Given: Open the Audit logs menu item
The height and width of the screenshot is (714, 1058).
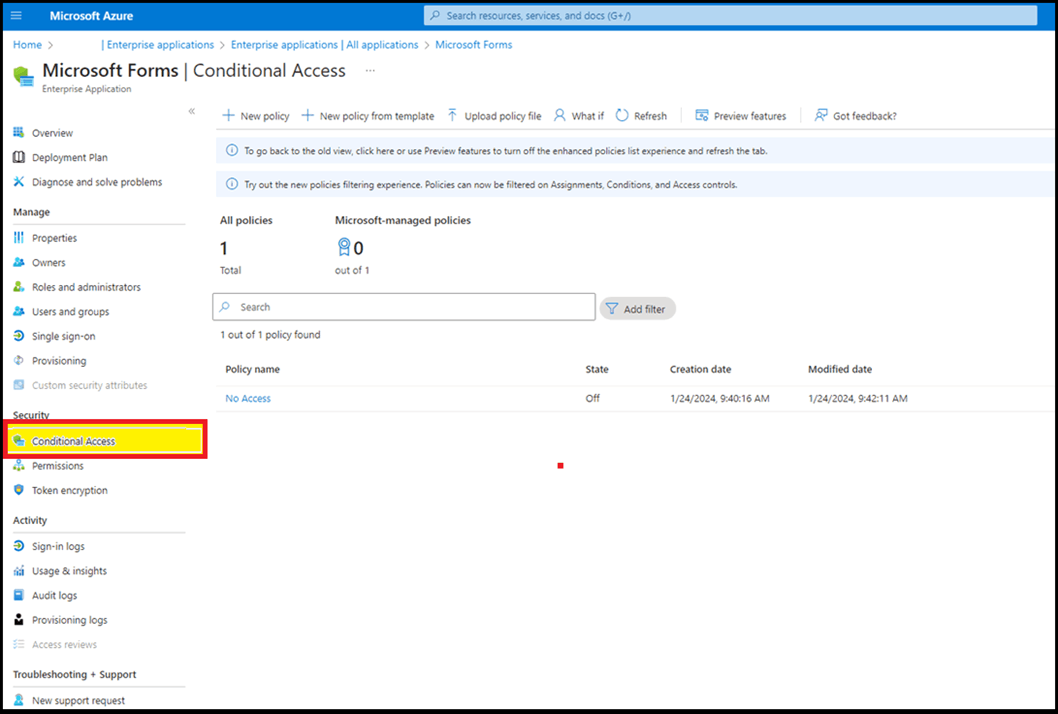Looking at the screenshot, I should tap(55, 595).
